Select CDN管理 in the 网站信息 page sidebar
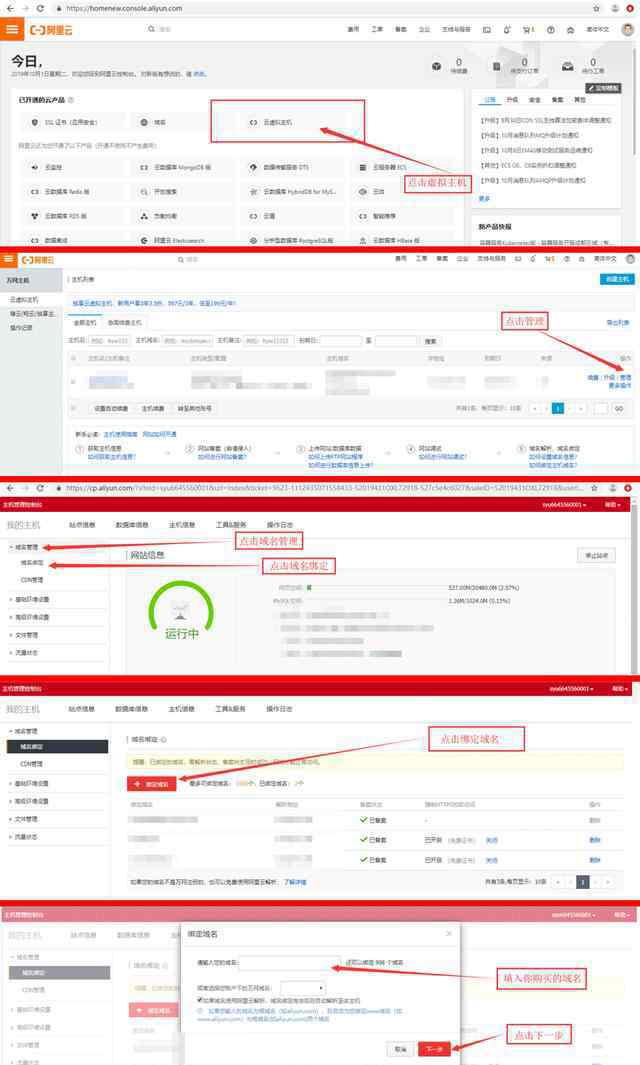This screenshot has width=640, height=1065. pos(31,580)
